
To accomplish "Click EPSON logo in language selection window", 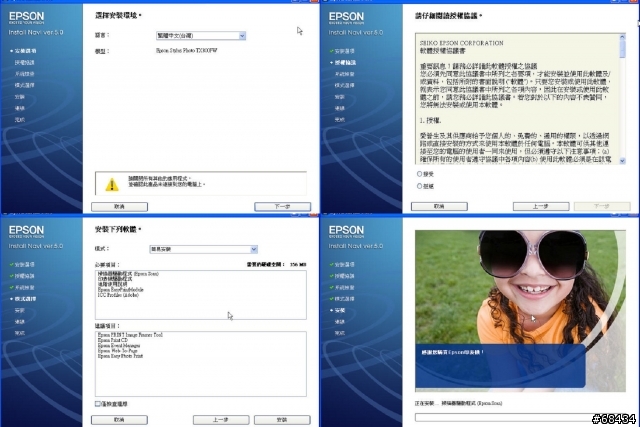I will point(27,18).
